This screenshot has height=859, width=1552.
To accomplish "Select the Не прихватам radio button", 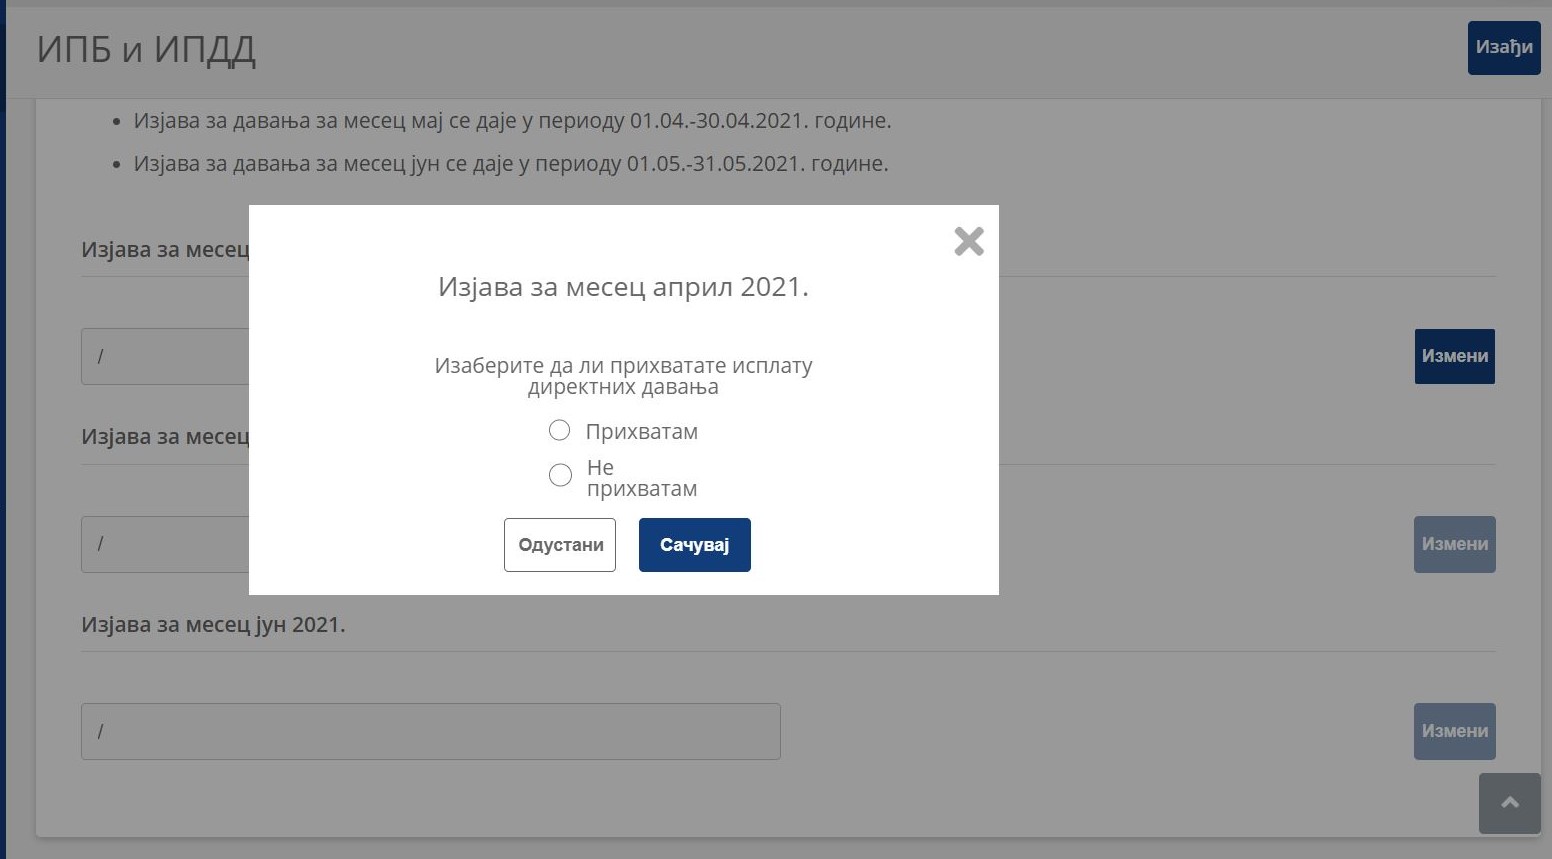I will (560, 475).
